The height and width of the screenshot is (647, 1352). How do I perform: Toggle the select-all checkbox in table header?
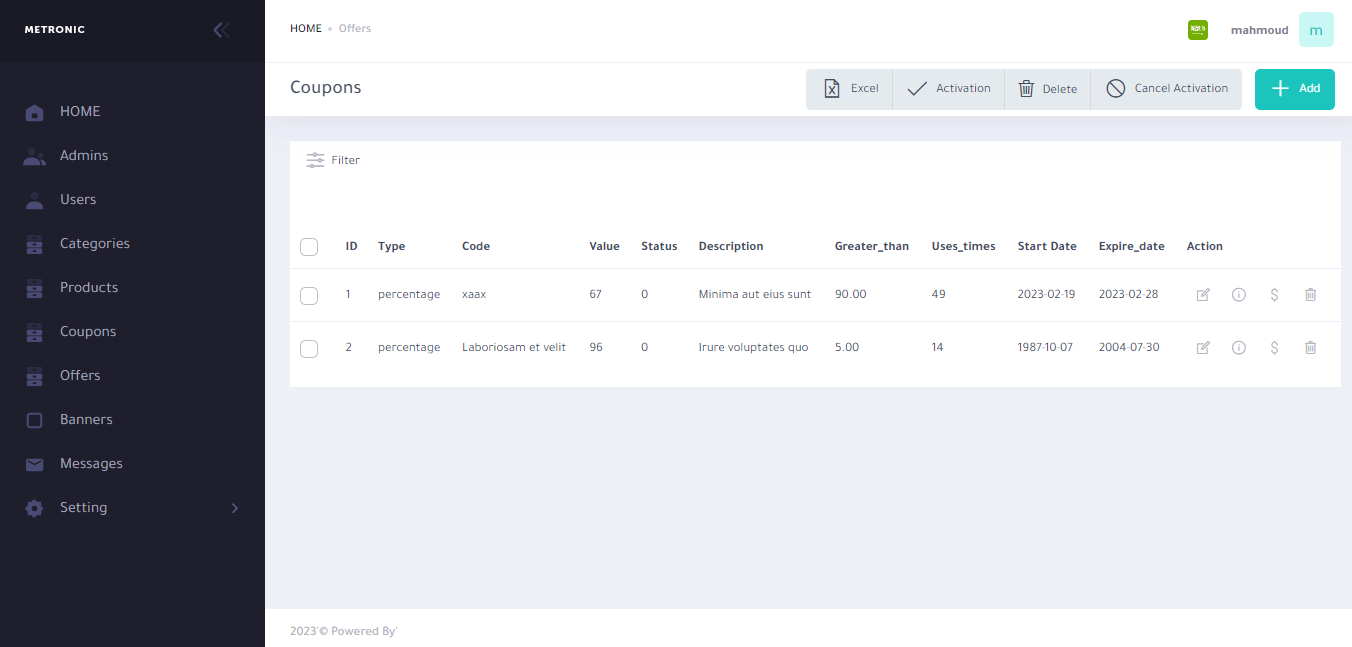pos(309,247)
